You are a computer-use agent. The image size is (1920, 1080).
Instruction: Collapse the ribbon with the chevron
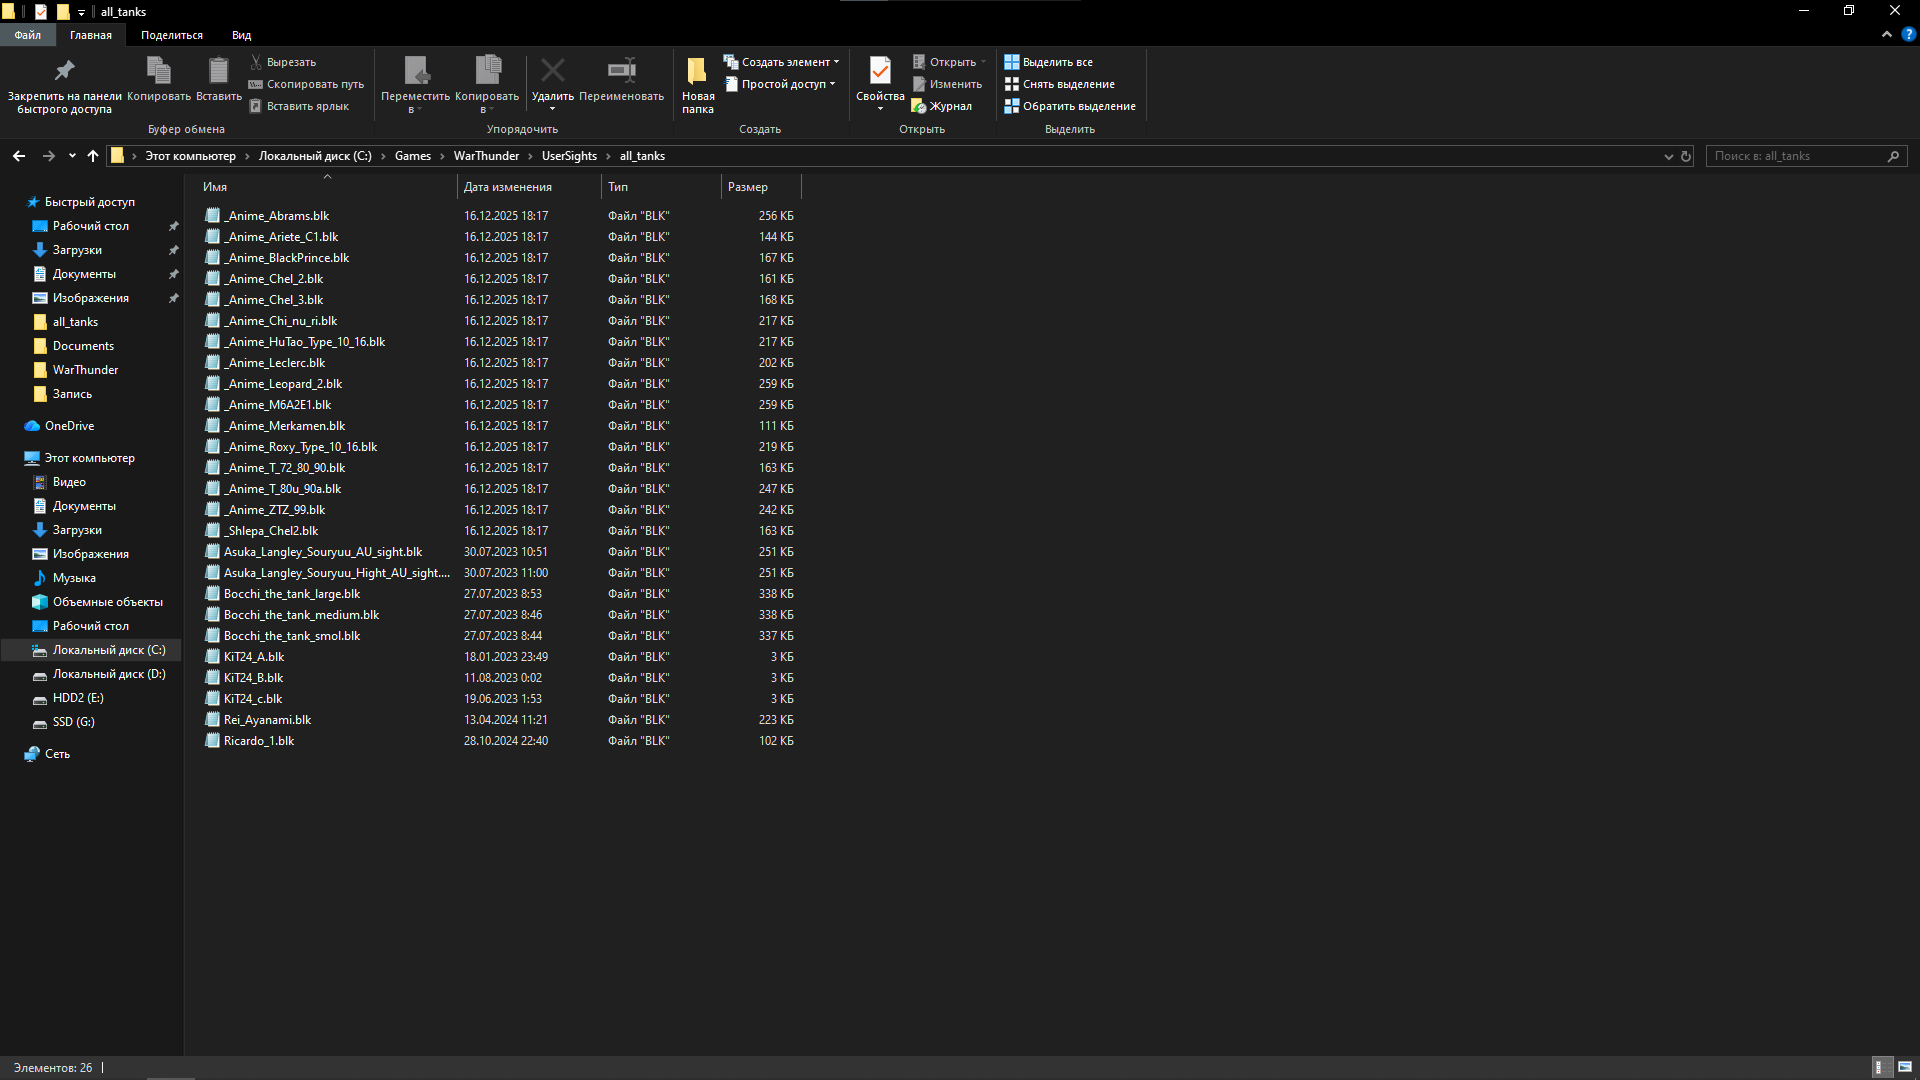1887,34
